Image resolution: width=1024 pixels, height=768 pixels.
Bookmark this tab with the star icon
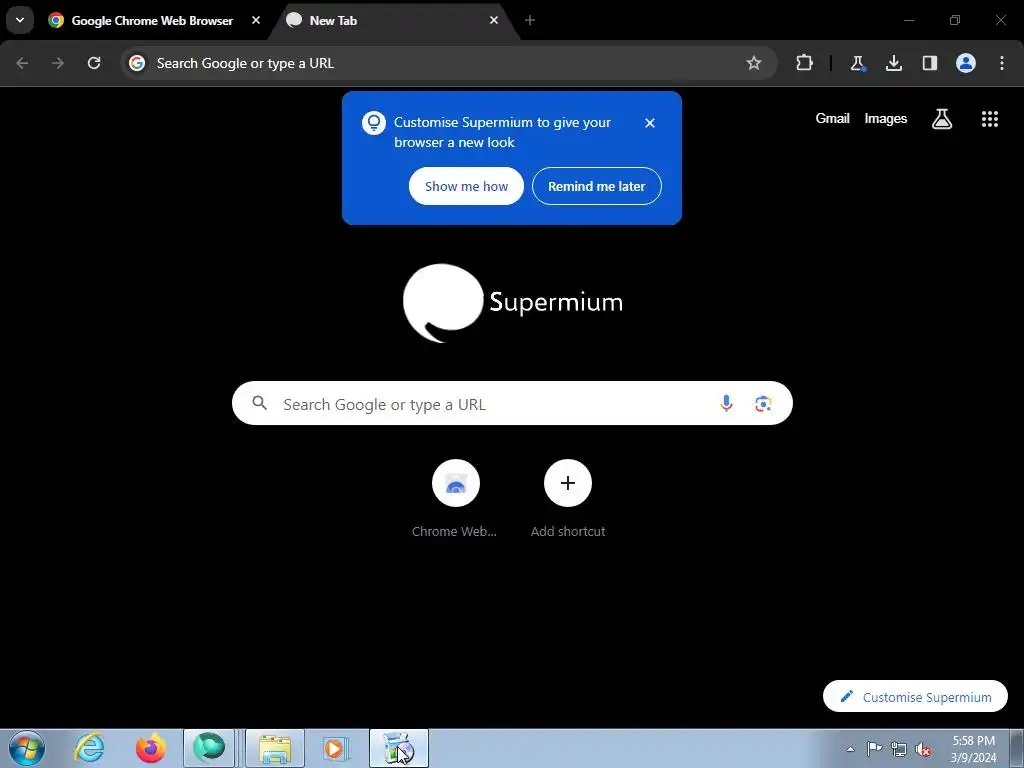tap(754, 63)
